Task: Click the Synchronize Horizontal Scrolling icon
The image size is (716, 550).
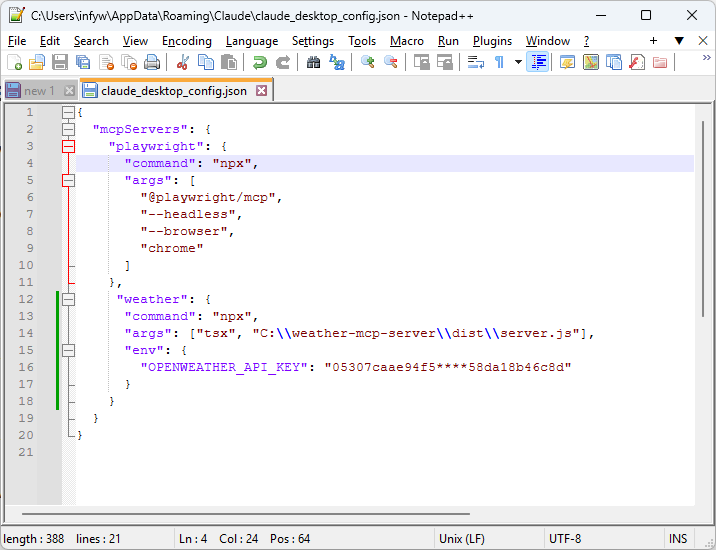Action: [x=444, y=62]
